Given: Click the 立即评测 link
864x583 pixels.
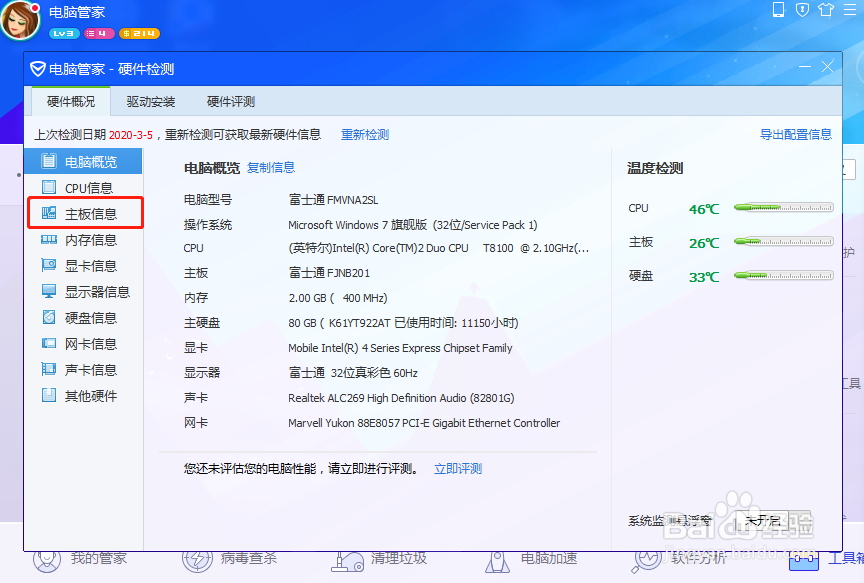Looking at the screenshot, I should click(x=458, y=469).
